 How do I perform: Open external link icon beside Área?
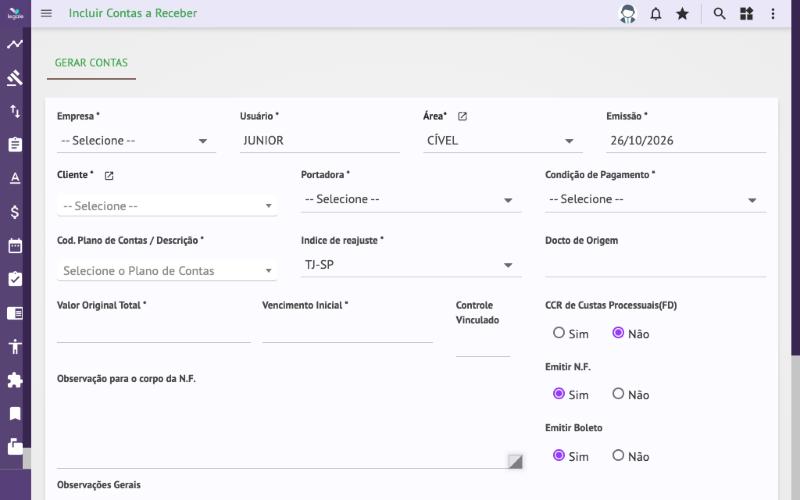[x=462, y=116]
